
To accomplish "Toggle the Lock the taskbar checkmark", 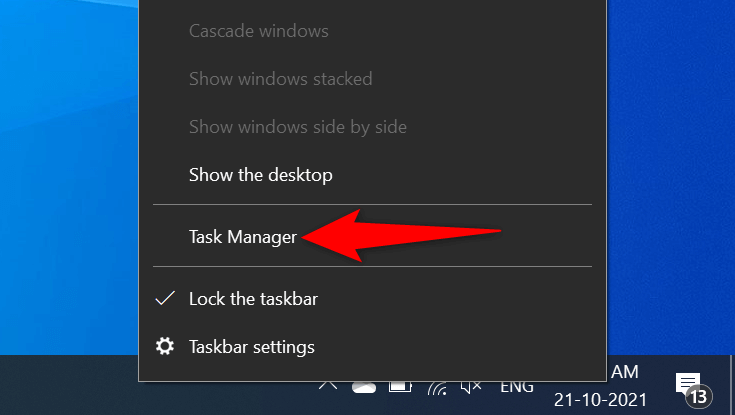I will coord(166,298).
